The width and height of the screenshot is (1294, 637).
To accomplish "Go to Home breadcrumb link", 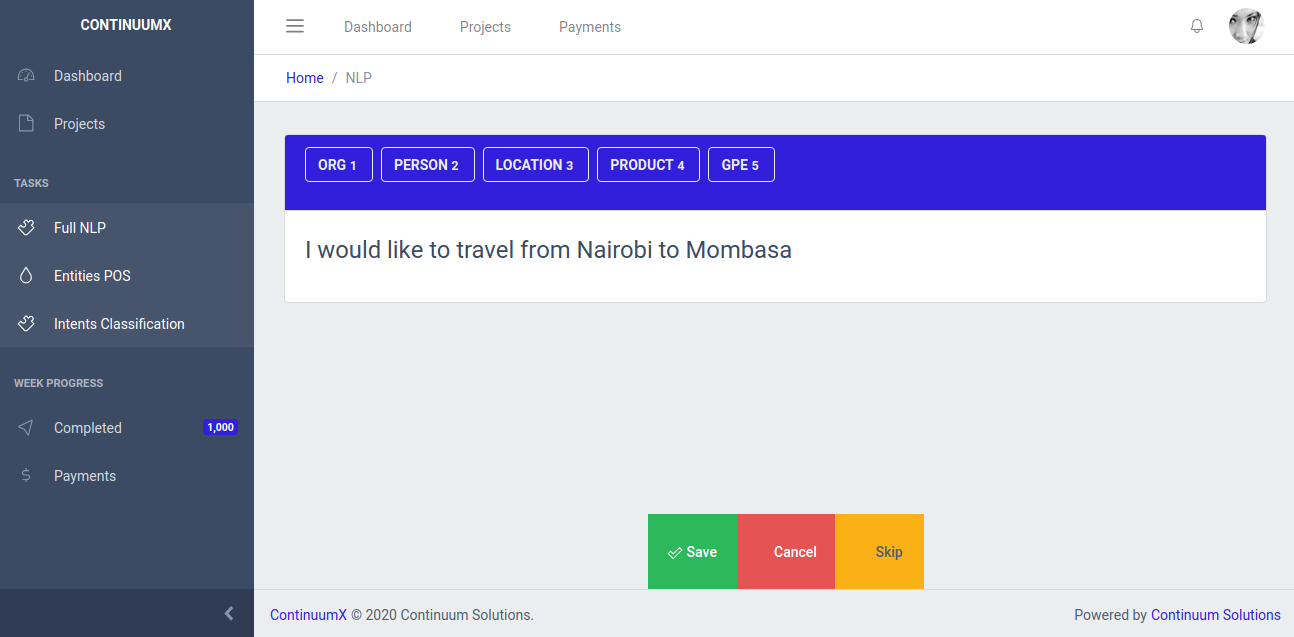I will (305, 78).
